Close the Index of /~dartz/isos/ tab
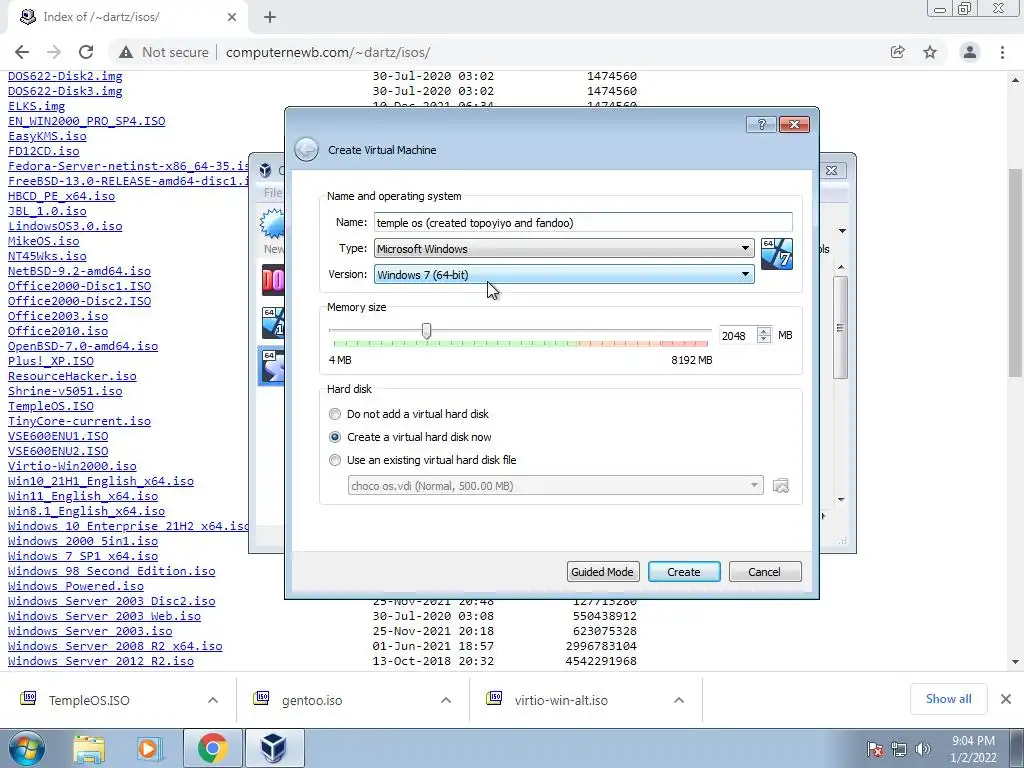The width and height of the screenshot is (1024, 768). [232, 17]
